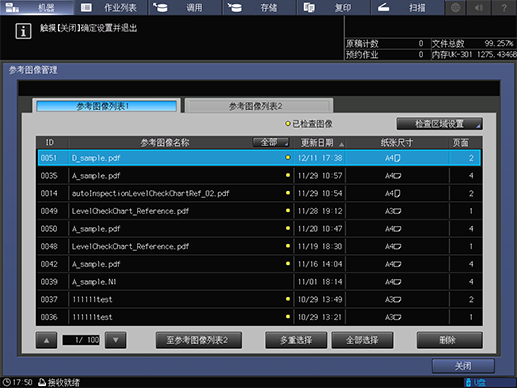The image size is (517, 388).
Task: Click the 纸张尺寸 column header
Action: click(397, 143)
